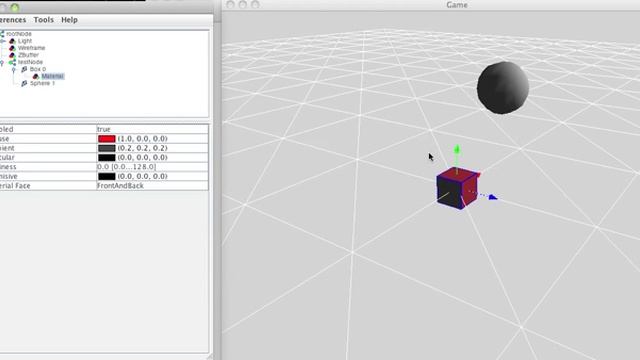The height and width of the screenshot is (360, 640).
Task: Click the Box 0 mesh icon
Action: (x=24, y=69)
